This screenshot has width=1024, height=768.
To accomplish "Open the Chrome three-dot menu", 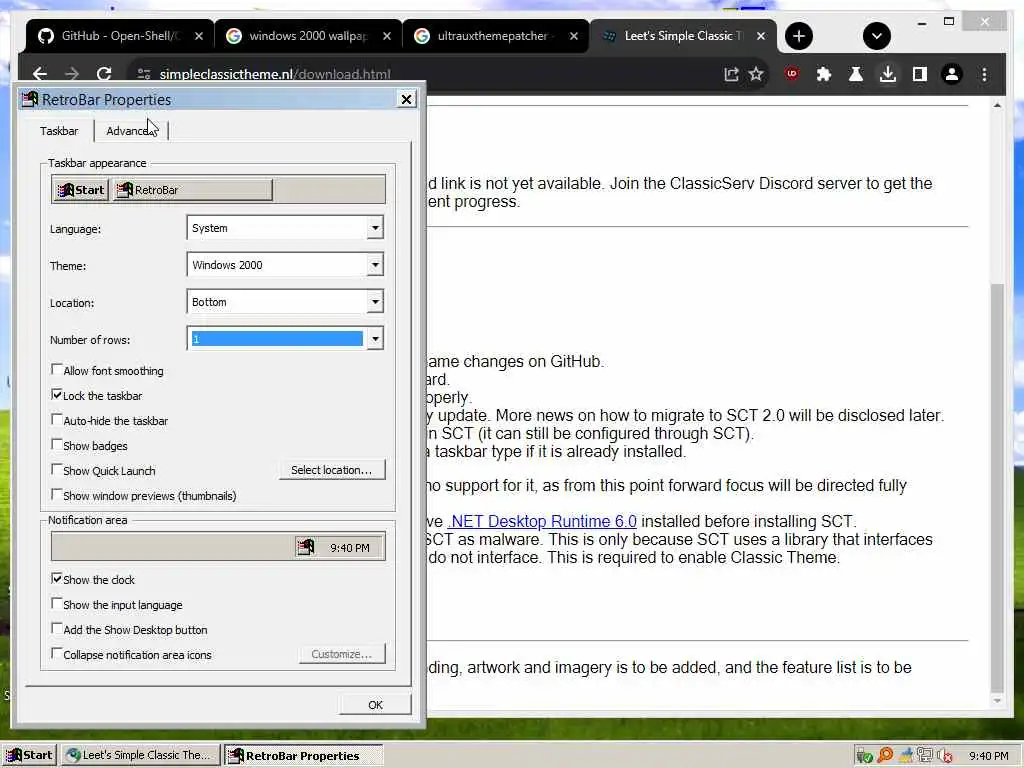I will (x=984, y=74).
